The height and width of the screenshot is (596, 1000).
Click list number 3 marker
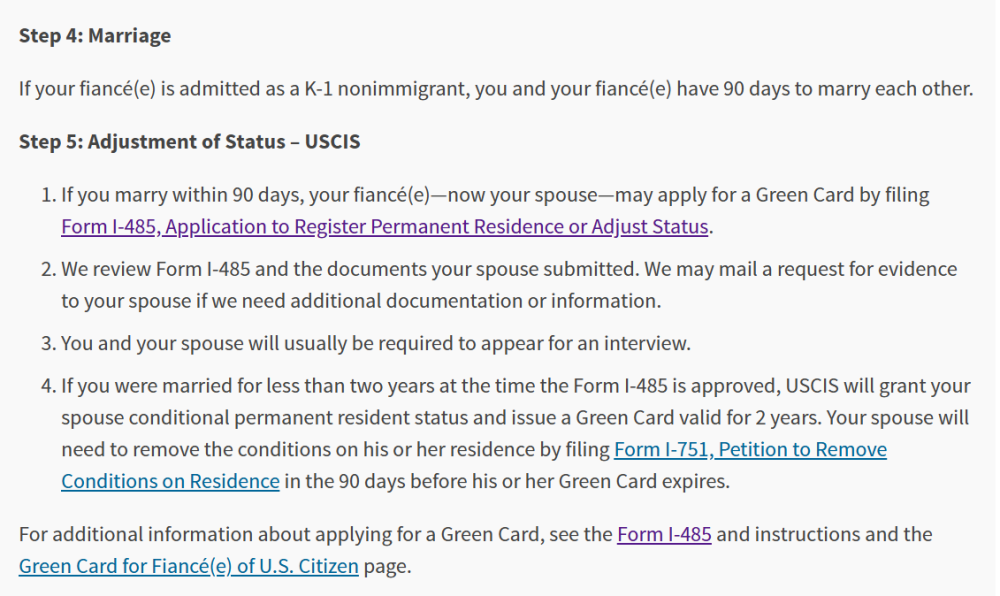(x=46, y=344)
